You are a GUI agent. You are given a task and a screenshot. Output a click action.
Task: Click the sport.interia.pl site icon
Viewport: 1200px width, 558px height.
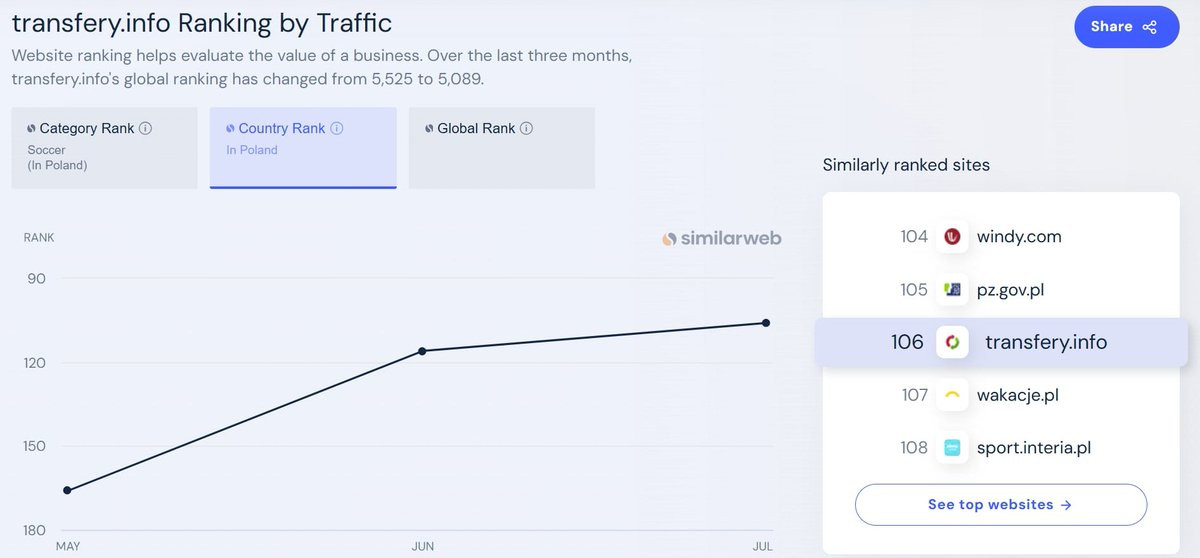(952, 448)
